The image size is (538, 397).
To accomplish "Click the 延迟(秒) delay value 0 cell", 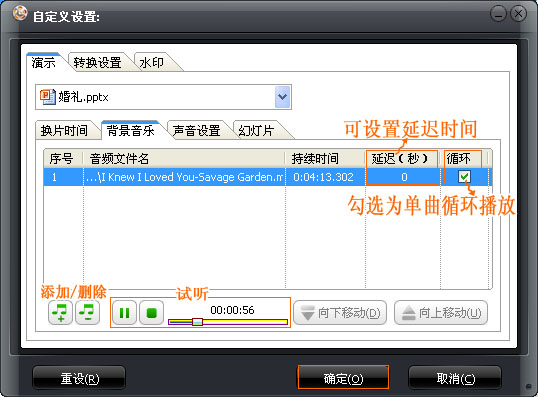I will tap(403, 177).
